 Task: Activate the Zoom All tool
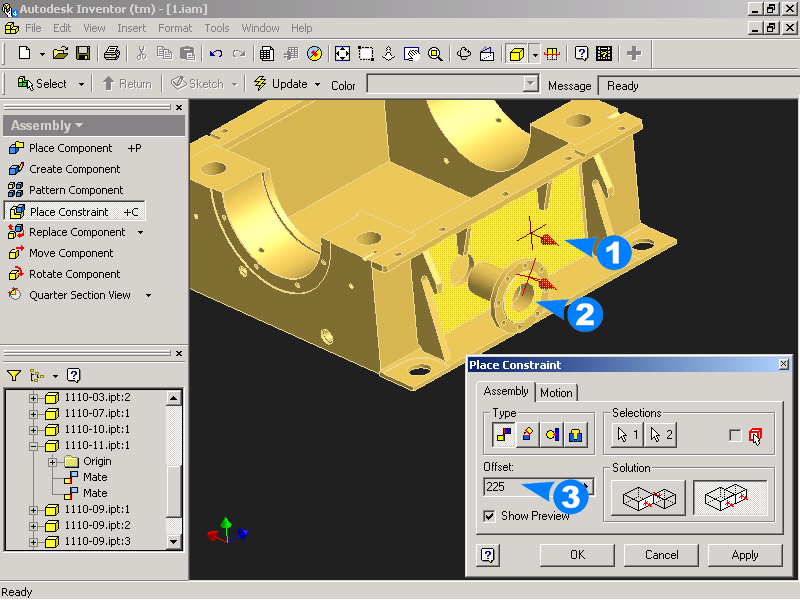[342, 53]
